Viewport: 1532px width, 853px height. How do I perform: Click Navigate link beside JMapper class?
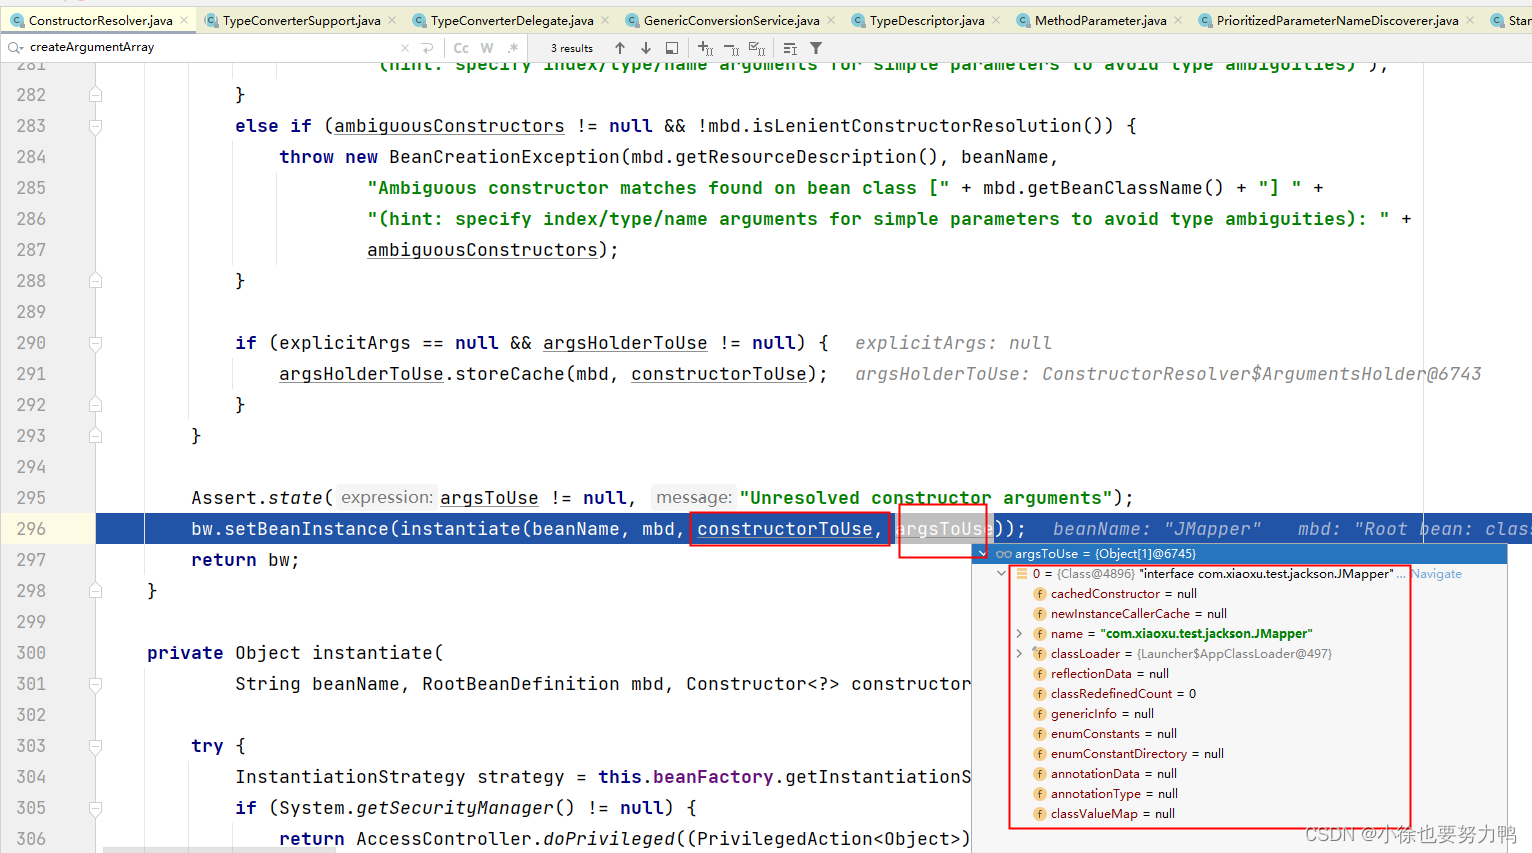pyautogui.click(x=1437, y=574)
